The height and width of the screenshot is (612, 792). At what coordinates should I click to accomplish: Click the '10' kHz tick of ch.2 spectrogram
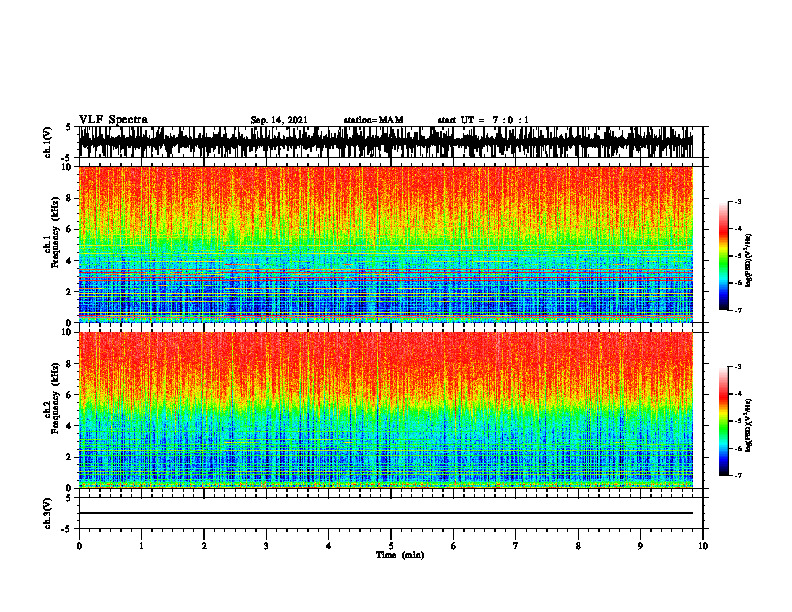(x=67, y=332)
